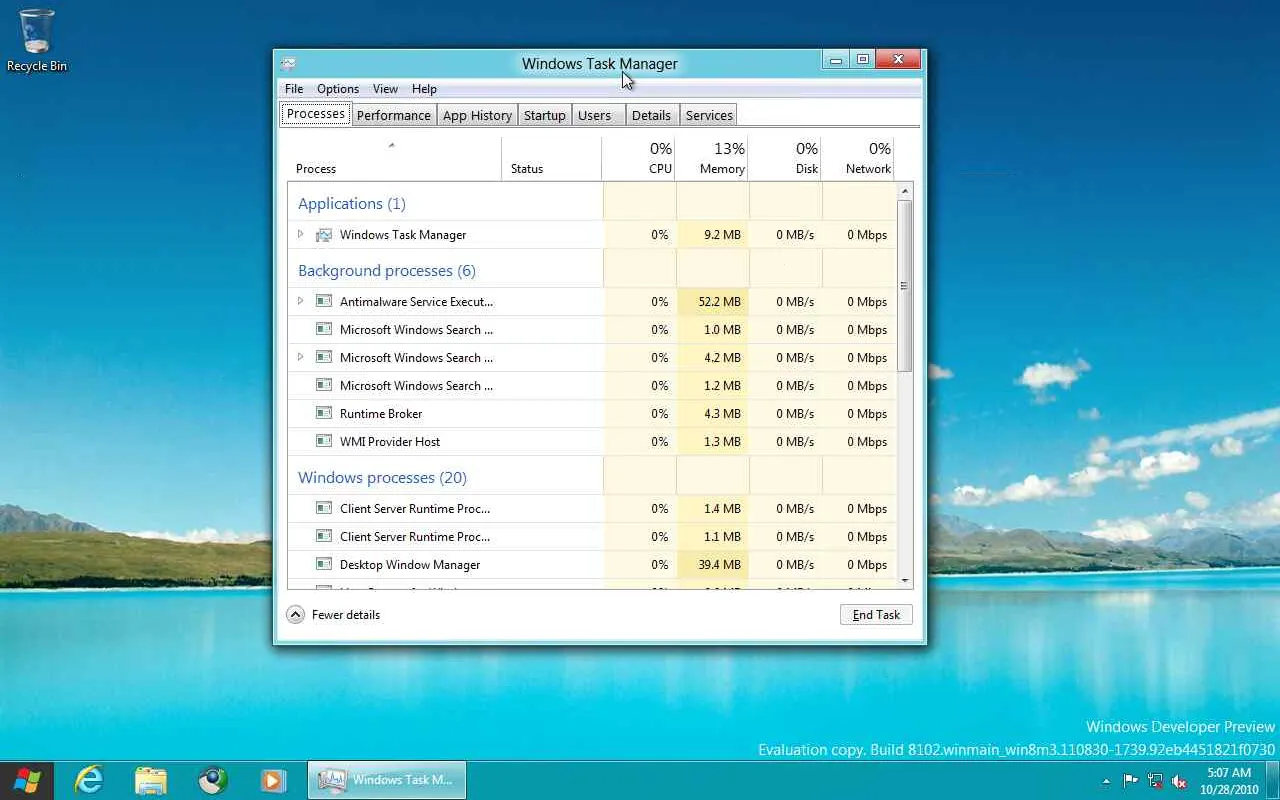Open the Recycle Bin desktop icon
This screenshot has width=1280, height=800.
click(x=37, y=40)
